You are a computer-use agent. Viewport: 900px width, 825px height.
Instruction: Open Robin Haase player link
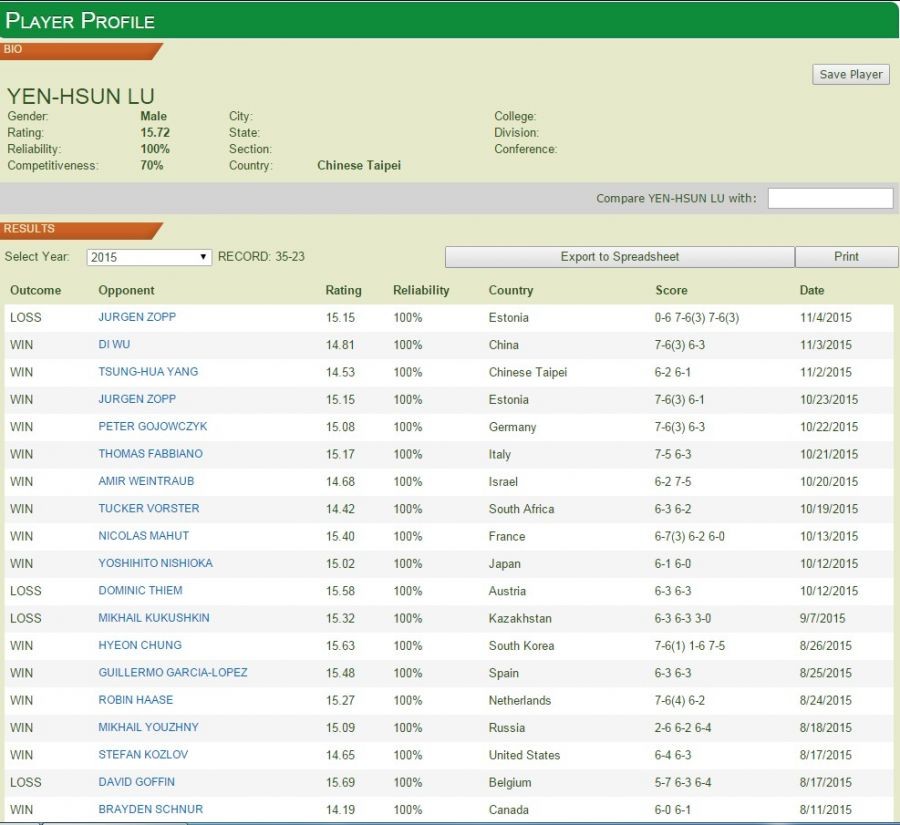coord(135,700)
